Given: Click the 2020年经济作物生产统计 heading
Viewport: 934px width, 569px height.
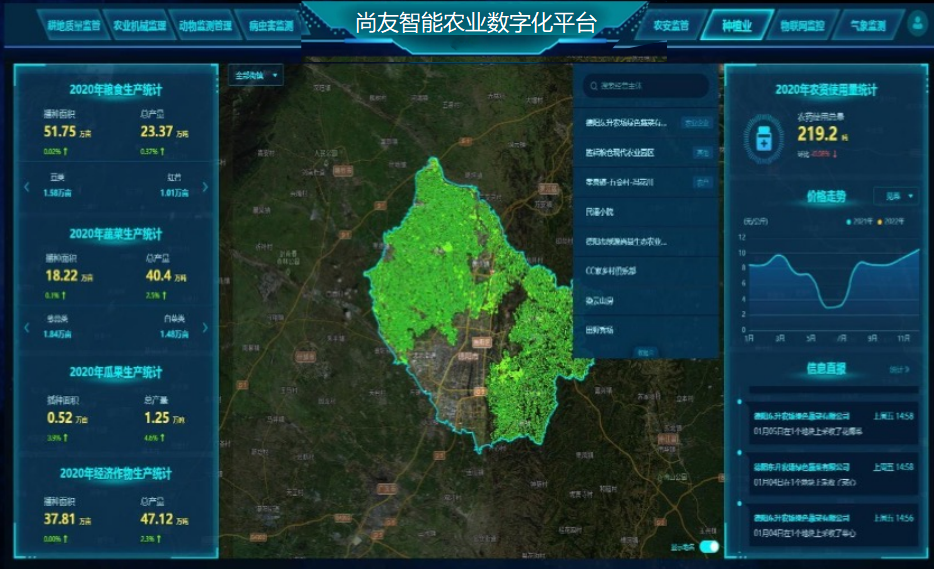Looking at the screenshot, I should [x=116, y=474].
